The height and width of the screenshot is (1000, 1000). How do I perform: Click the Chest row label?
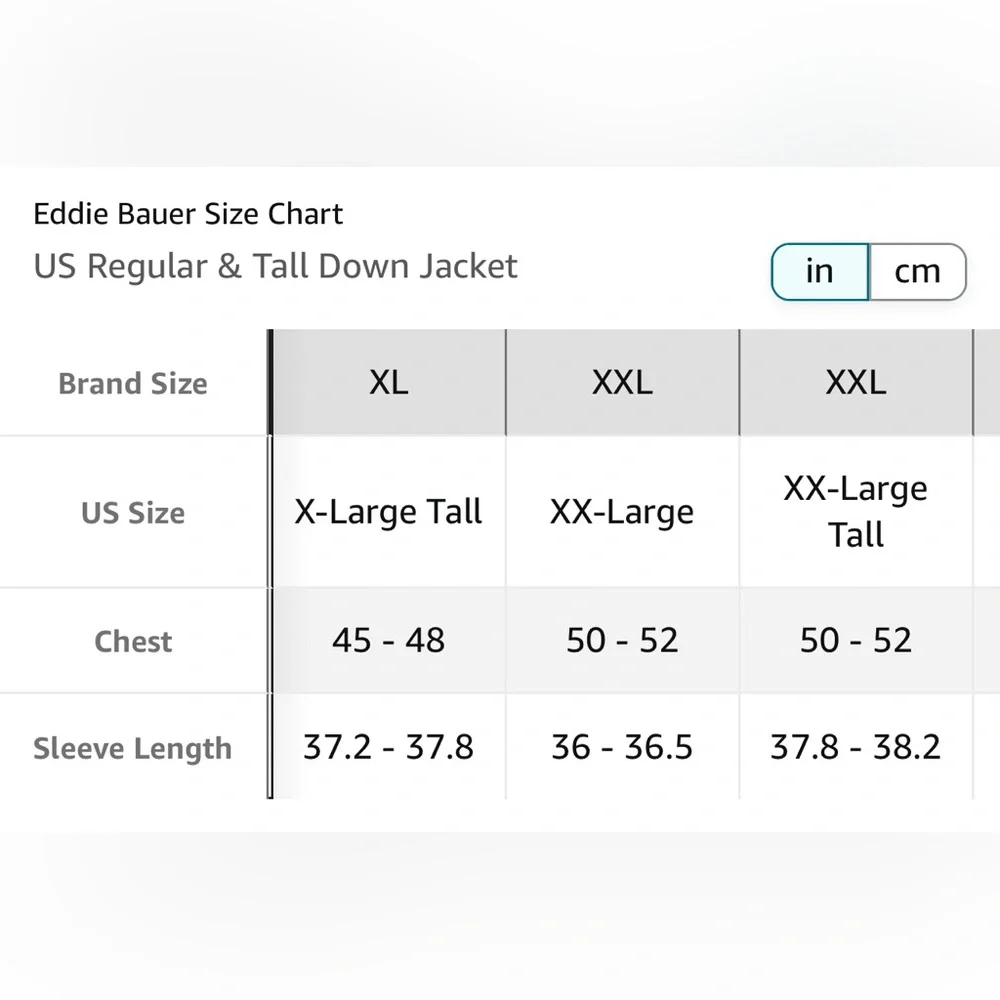(x=133, y=641)
